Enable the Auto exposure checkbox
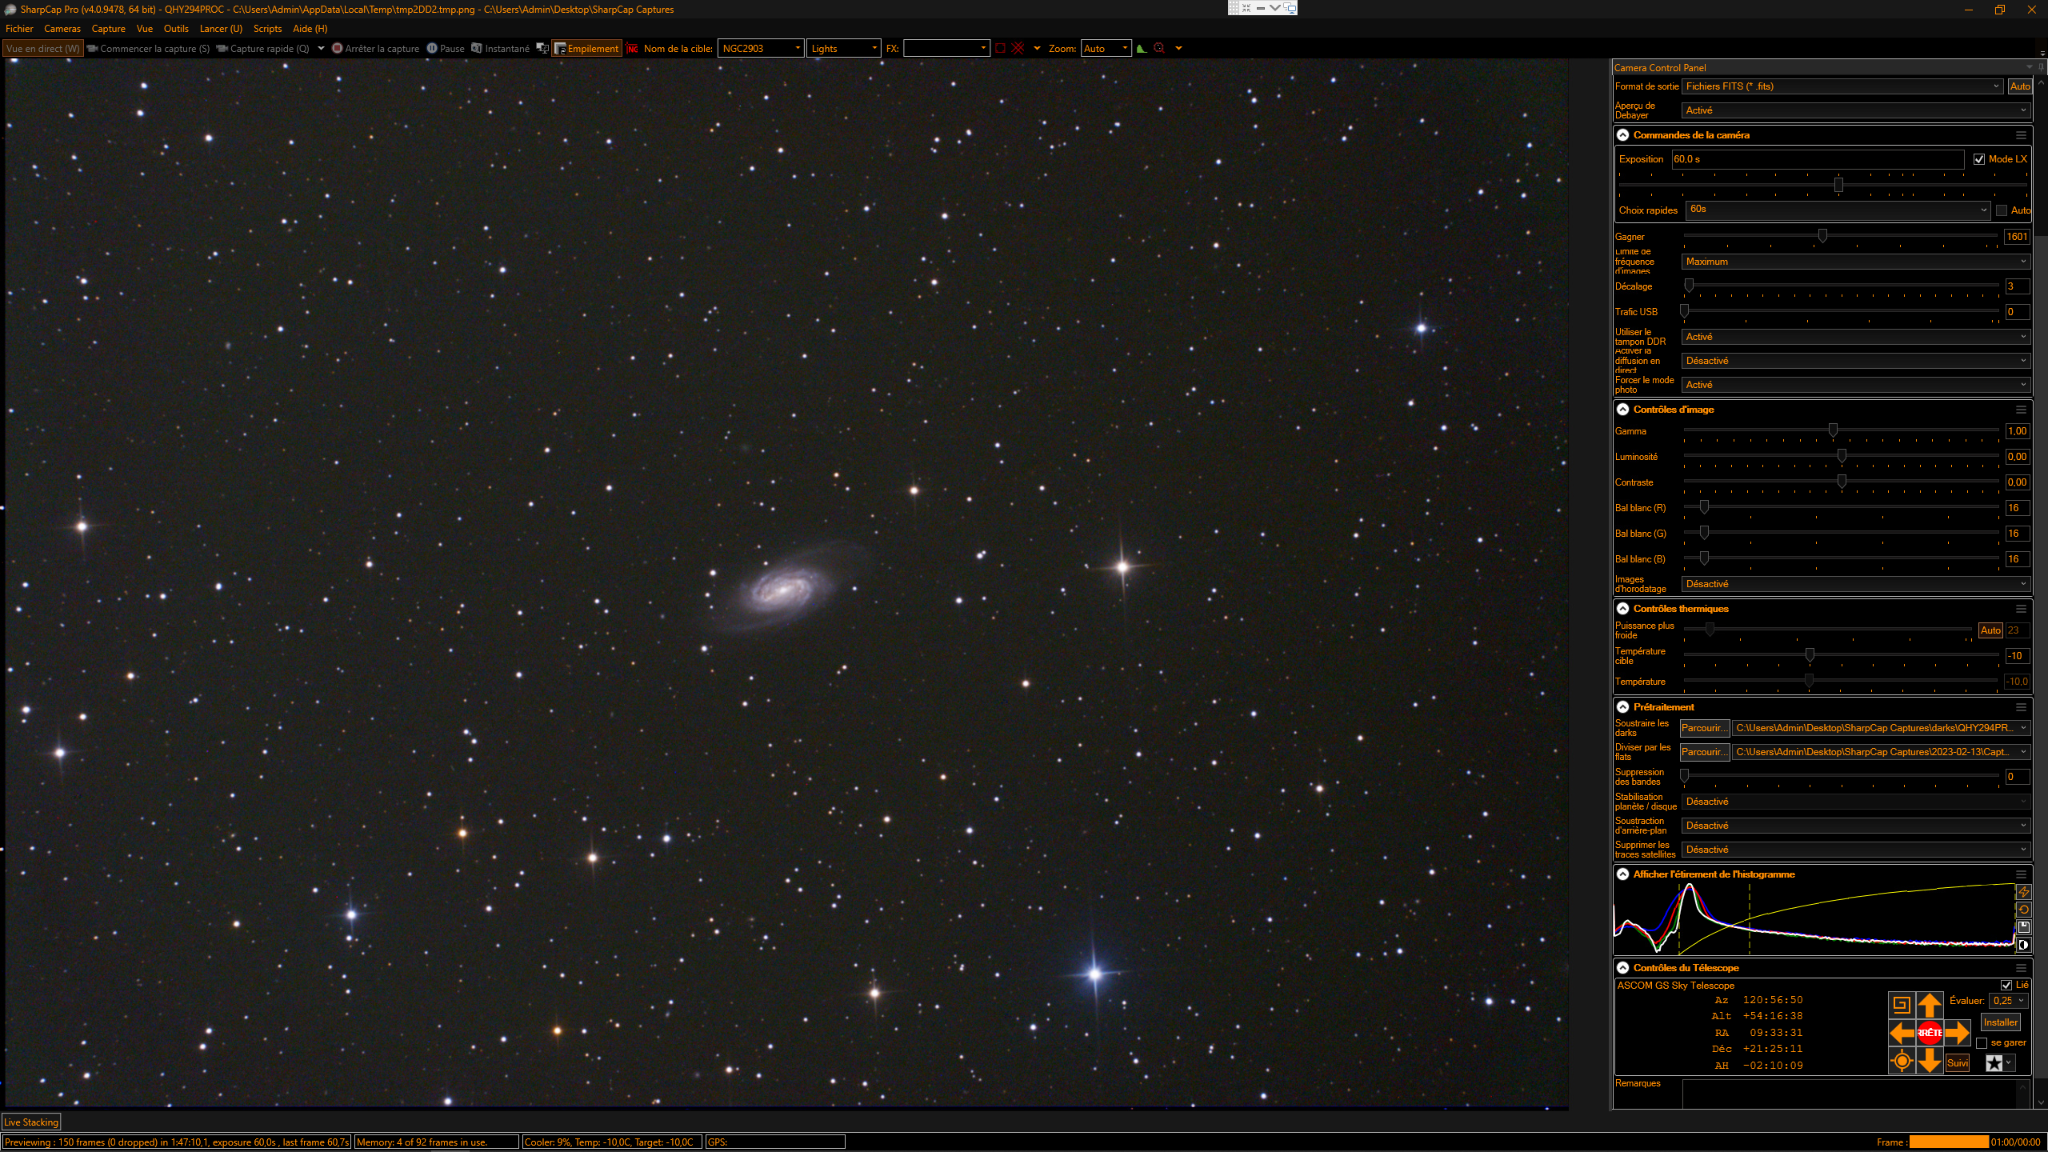The image size is (2048, 1152). tap(2001, 210)
